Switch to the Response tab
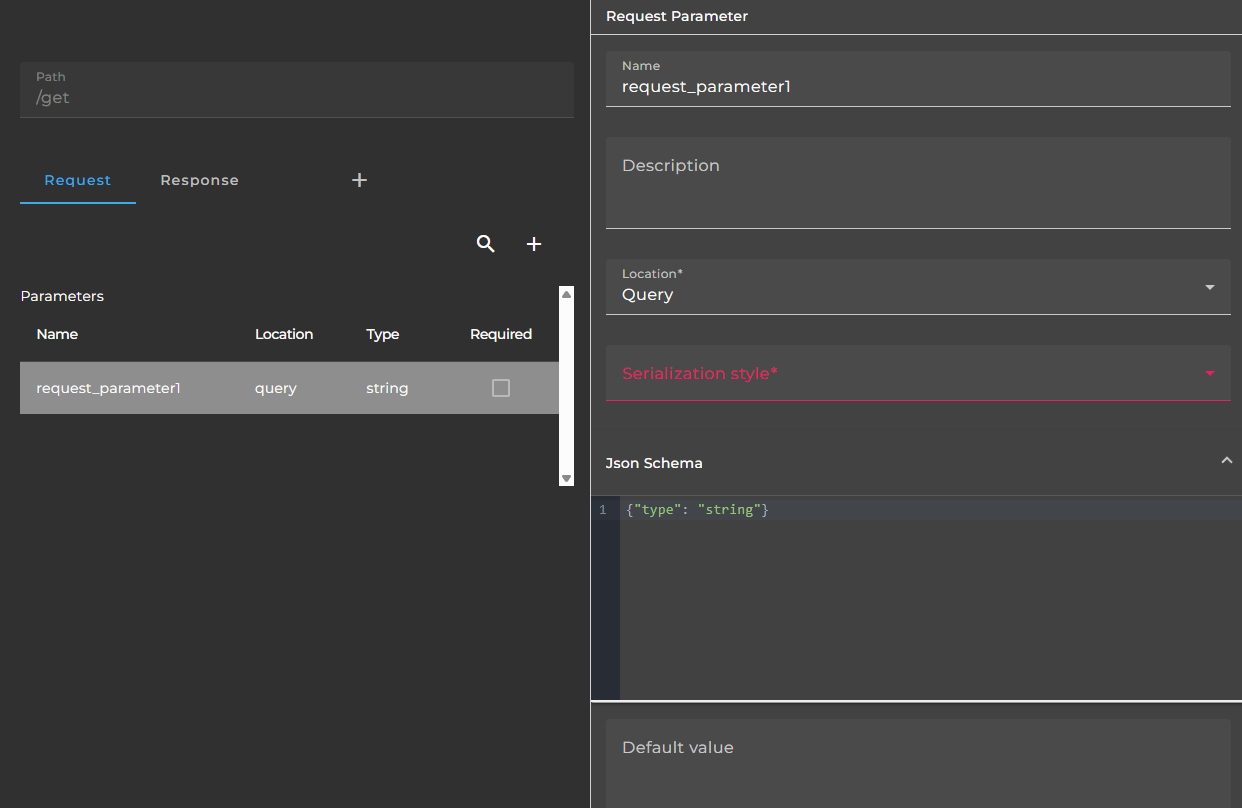 pyautogui.click(x=200, y=180)
